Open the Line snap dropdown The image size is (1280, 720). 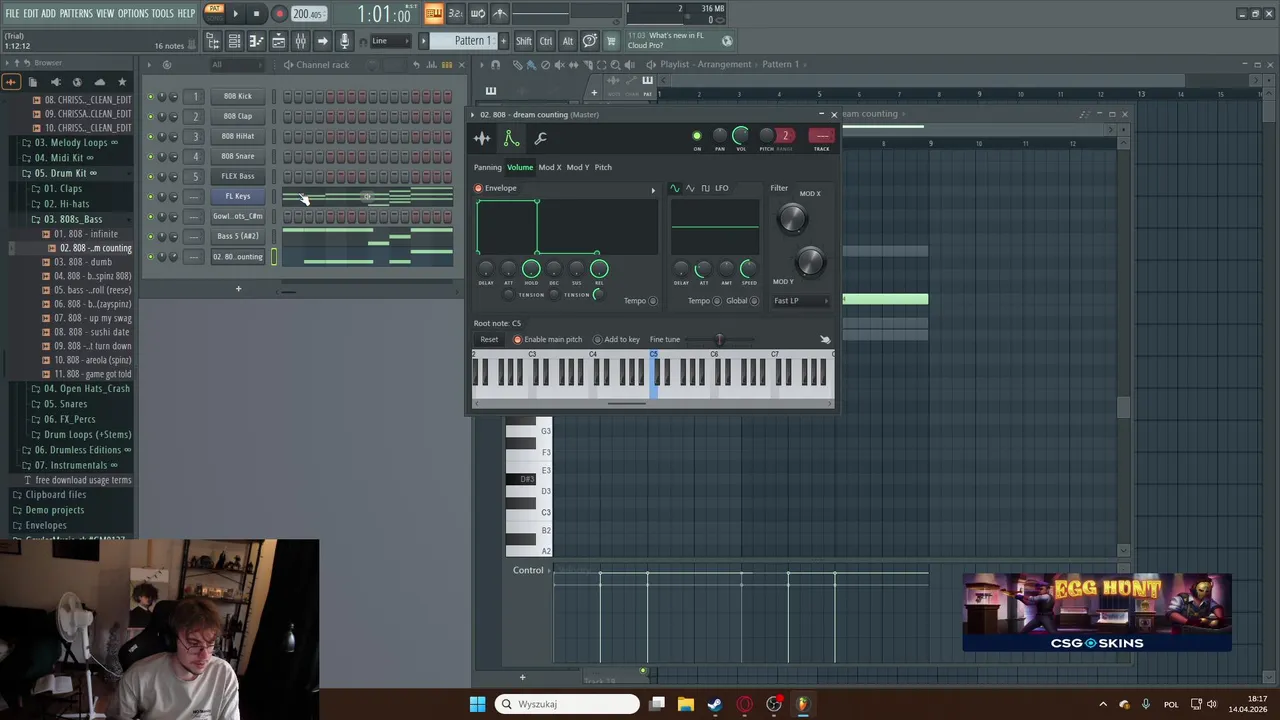pyautogui.click(x=390, y=41)
